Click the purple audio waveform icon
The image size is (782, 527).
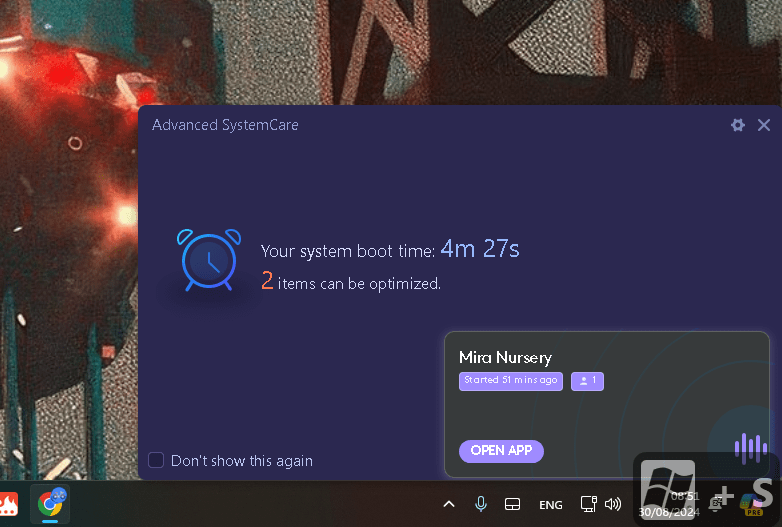(x=751, y=447)
